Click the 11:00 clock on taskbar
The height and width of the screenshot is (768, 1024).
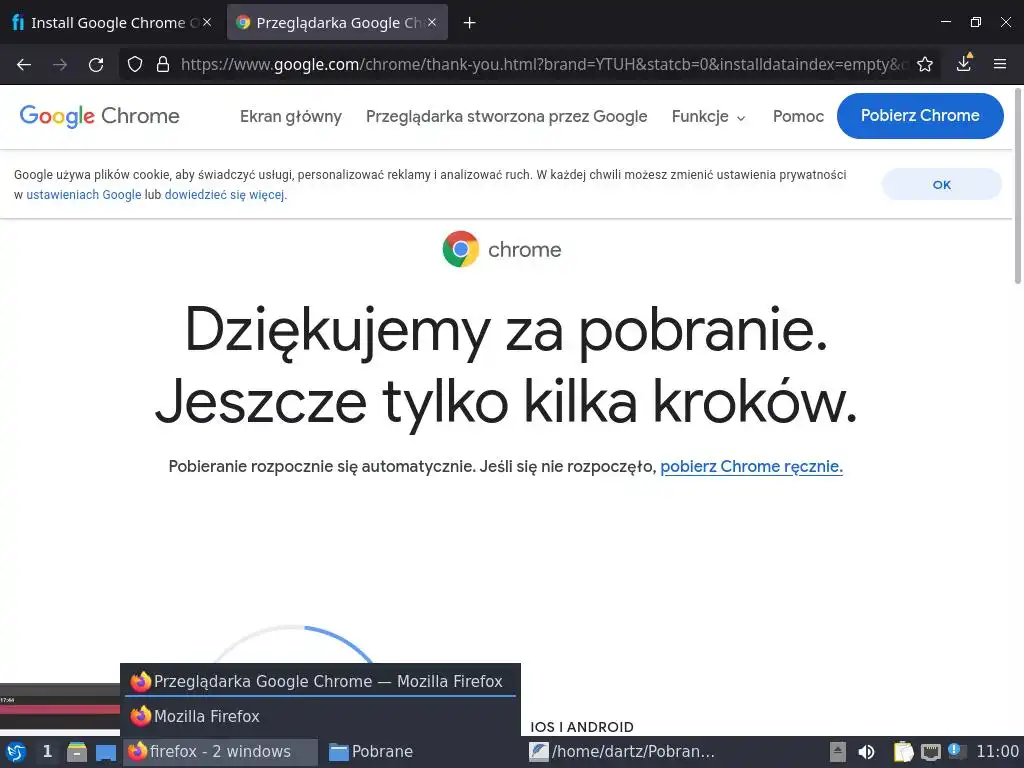[x=997, y=752]
